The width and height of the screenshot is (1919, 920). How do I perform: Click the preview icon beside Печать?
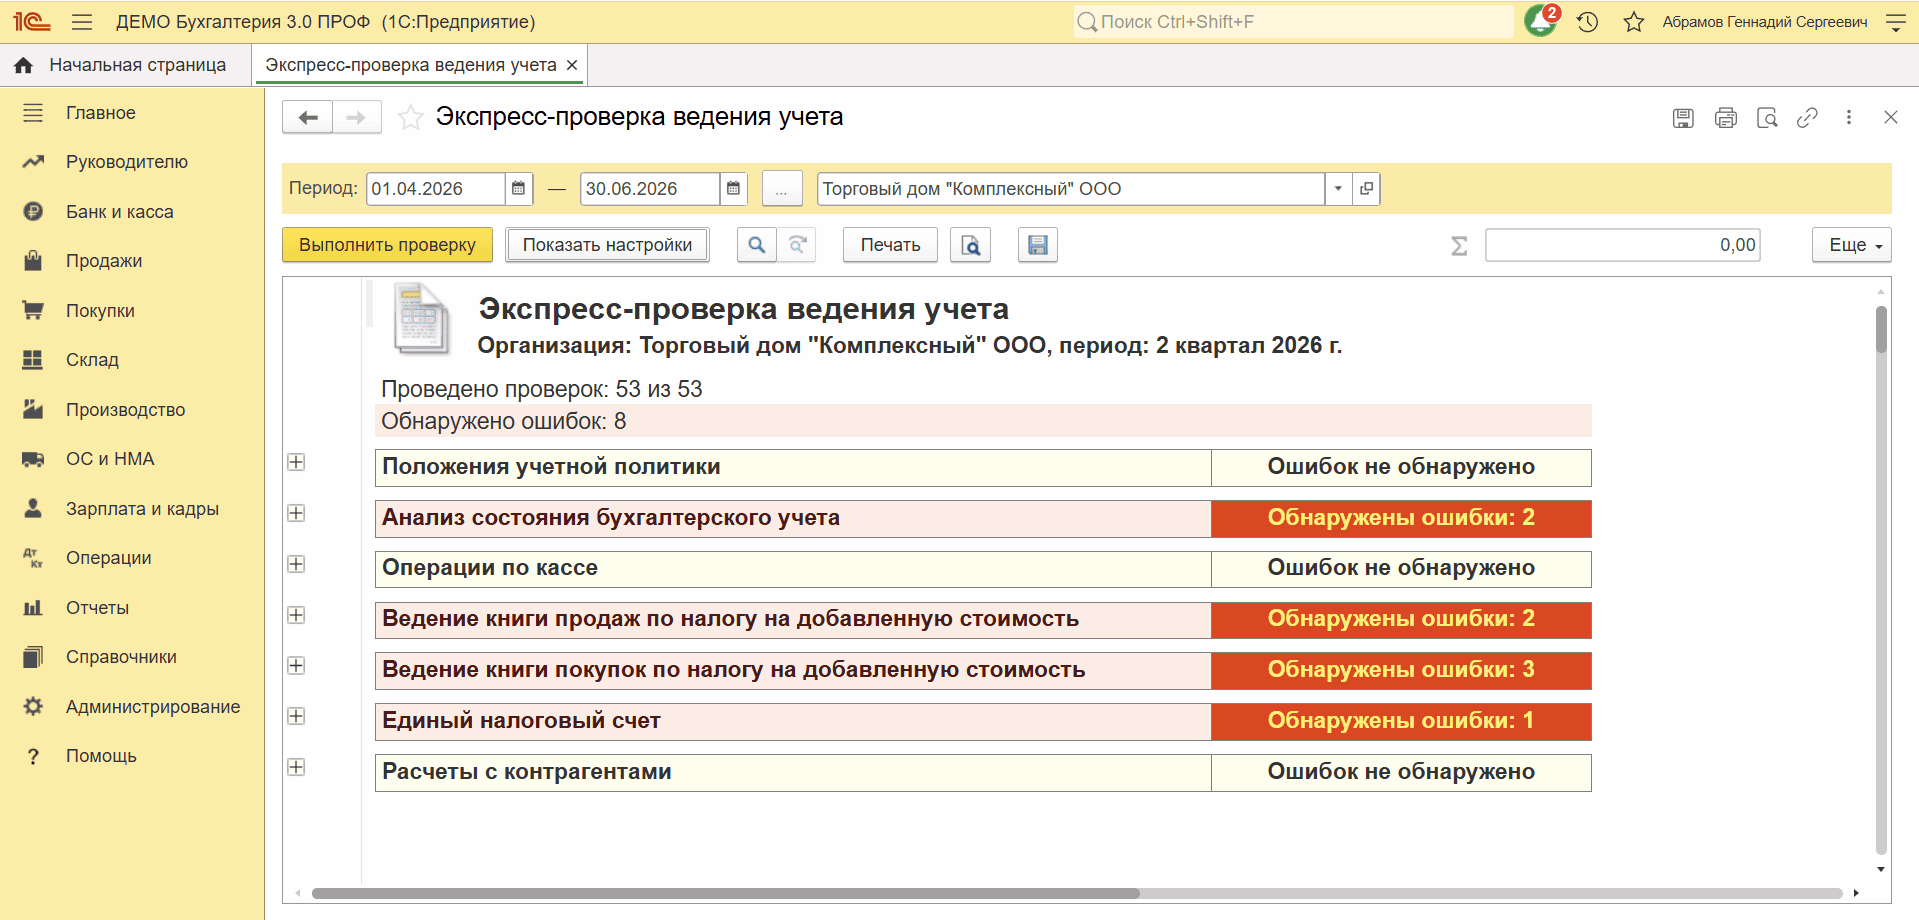point(971,245)
